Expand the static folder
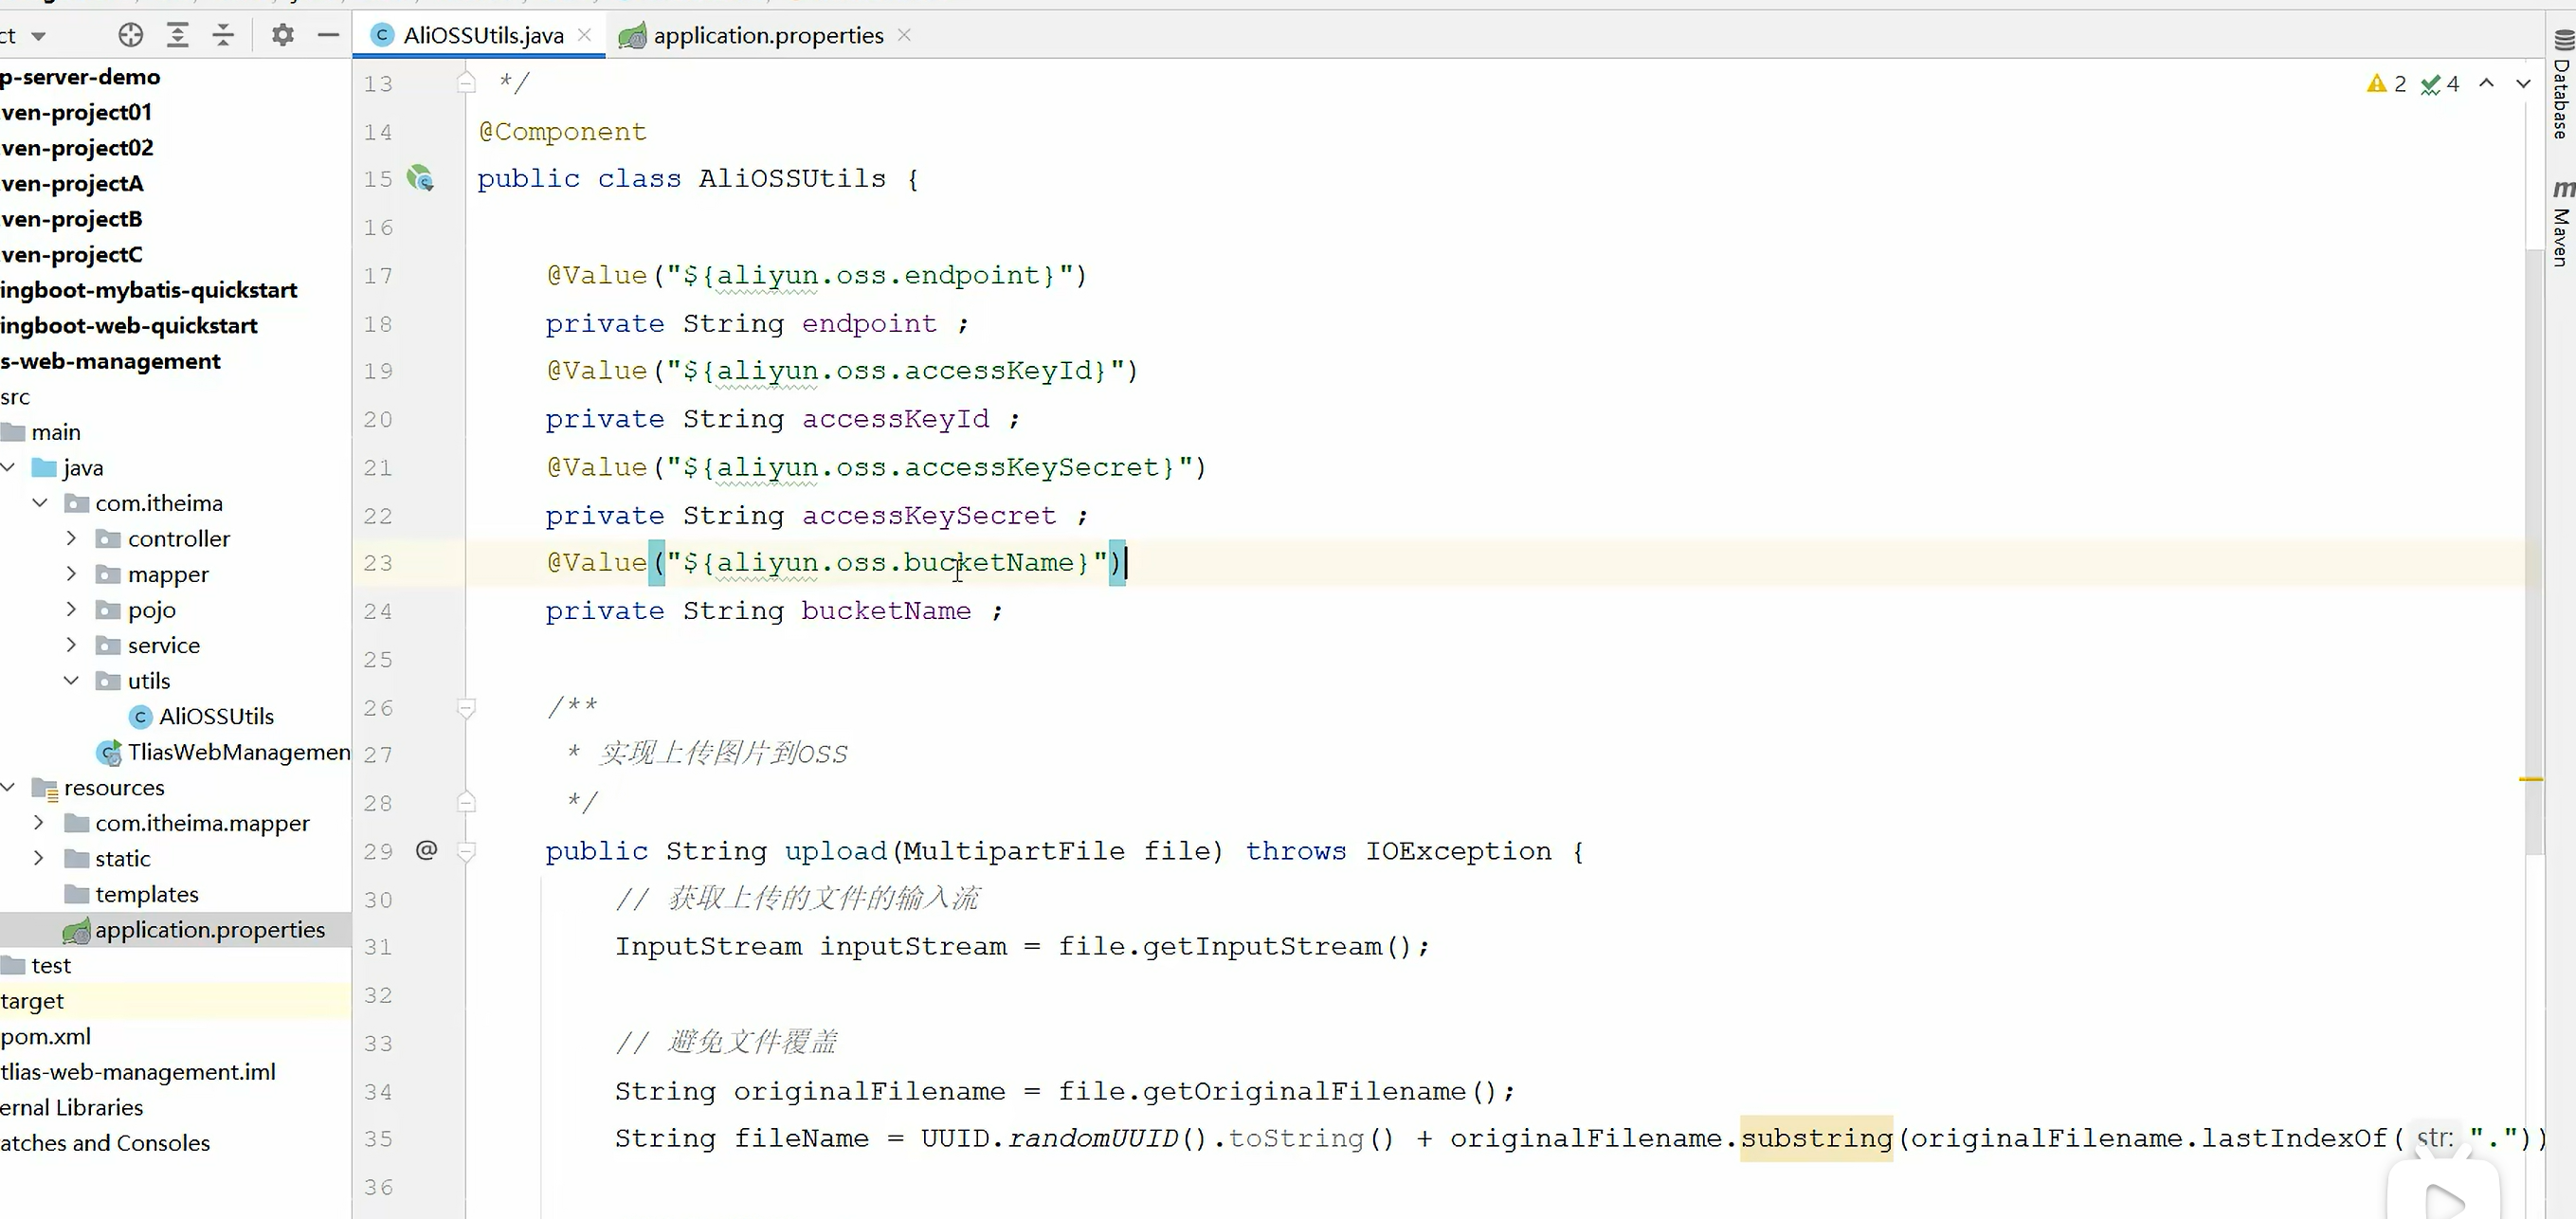Screen dimensions: 2576x1219 tap(39, 859)
